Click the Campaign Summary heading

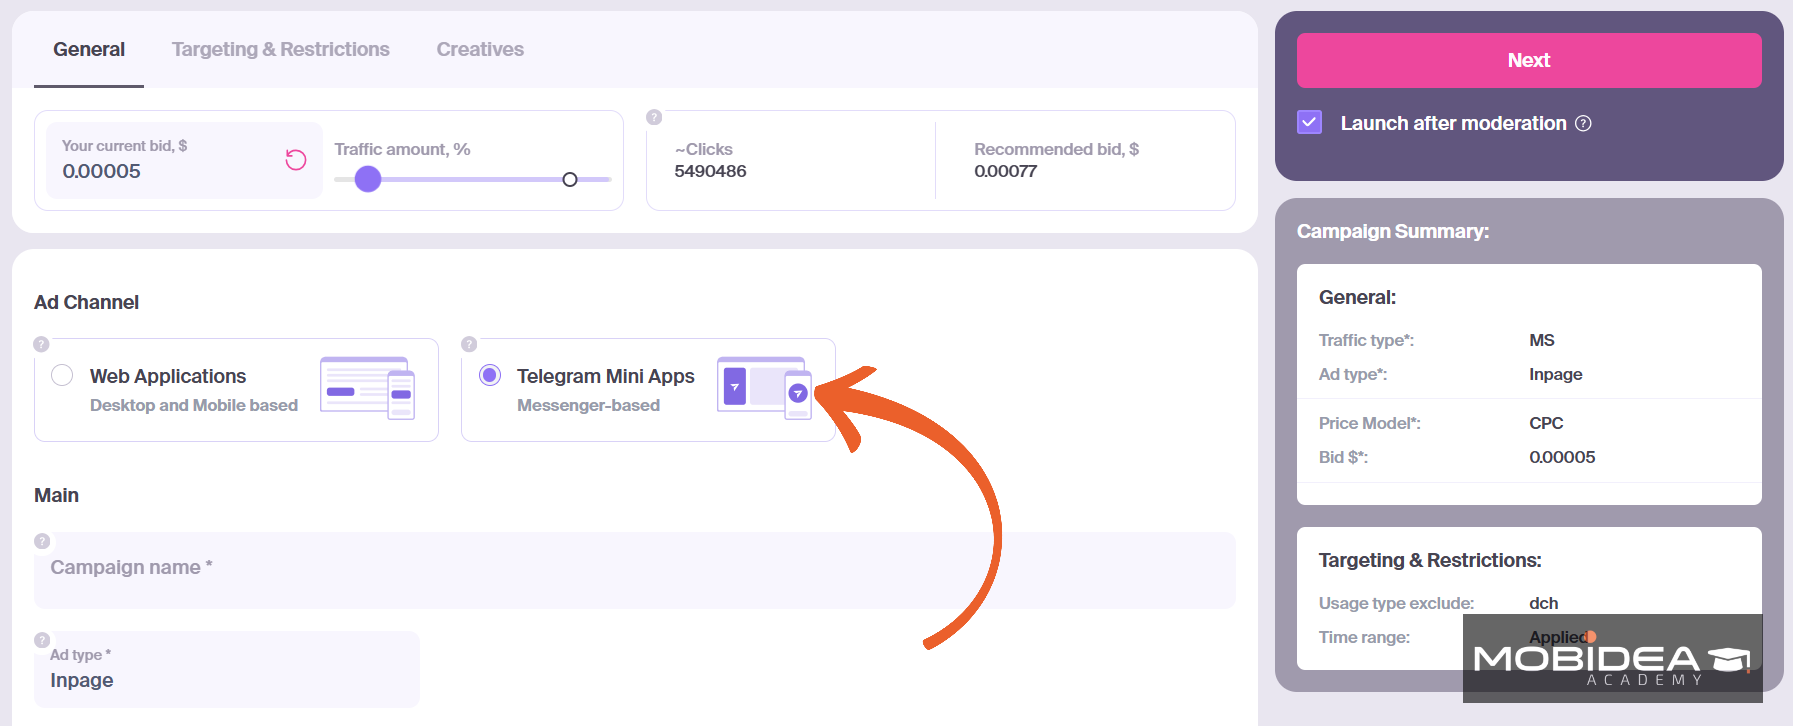click(x=1393, y=231)
